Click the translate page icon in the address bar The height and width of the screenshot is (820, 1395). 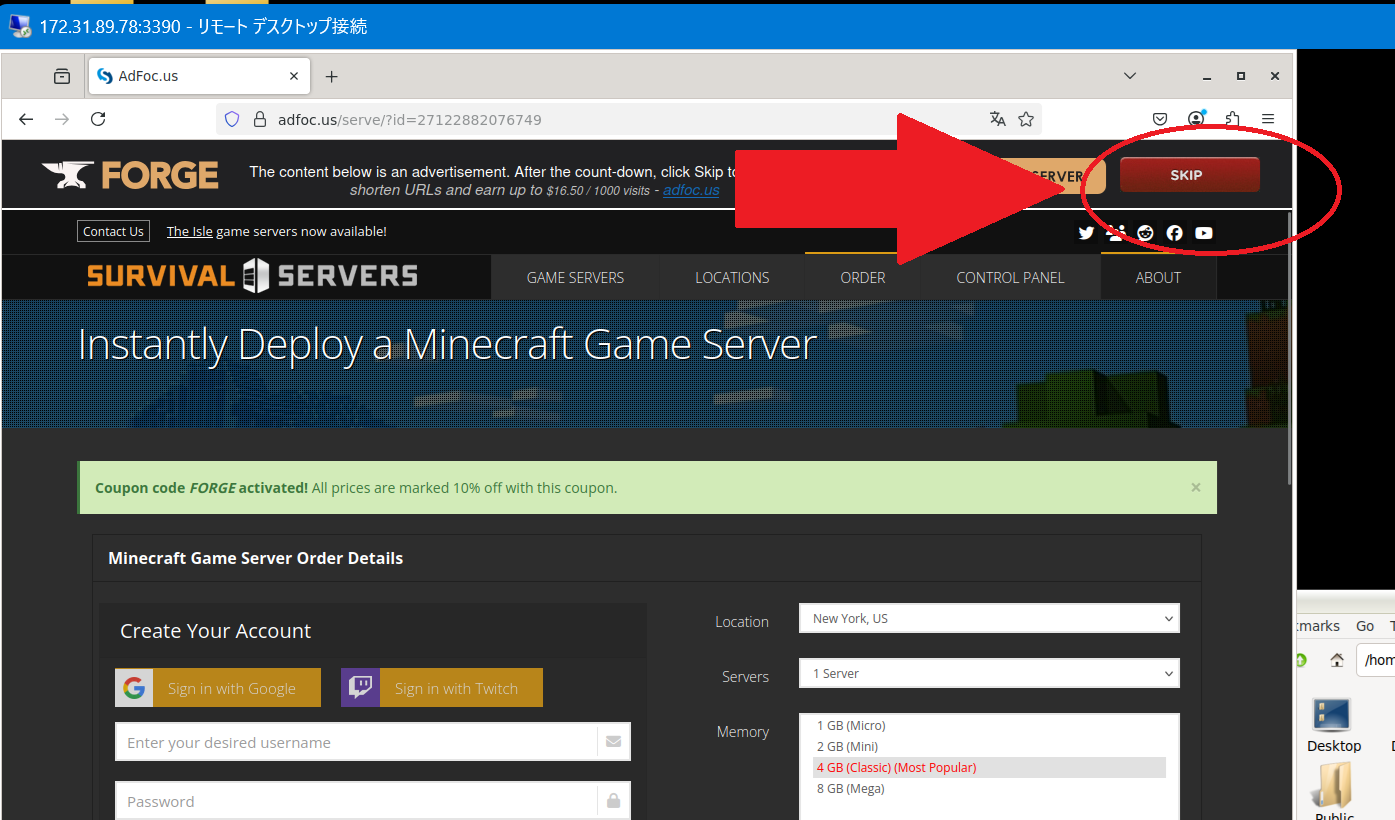(997, 119)
